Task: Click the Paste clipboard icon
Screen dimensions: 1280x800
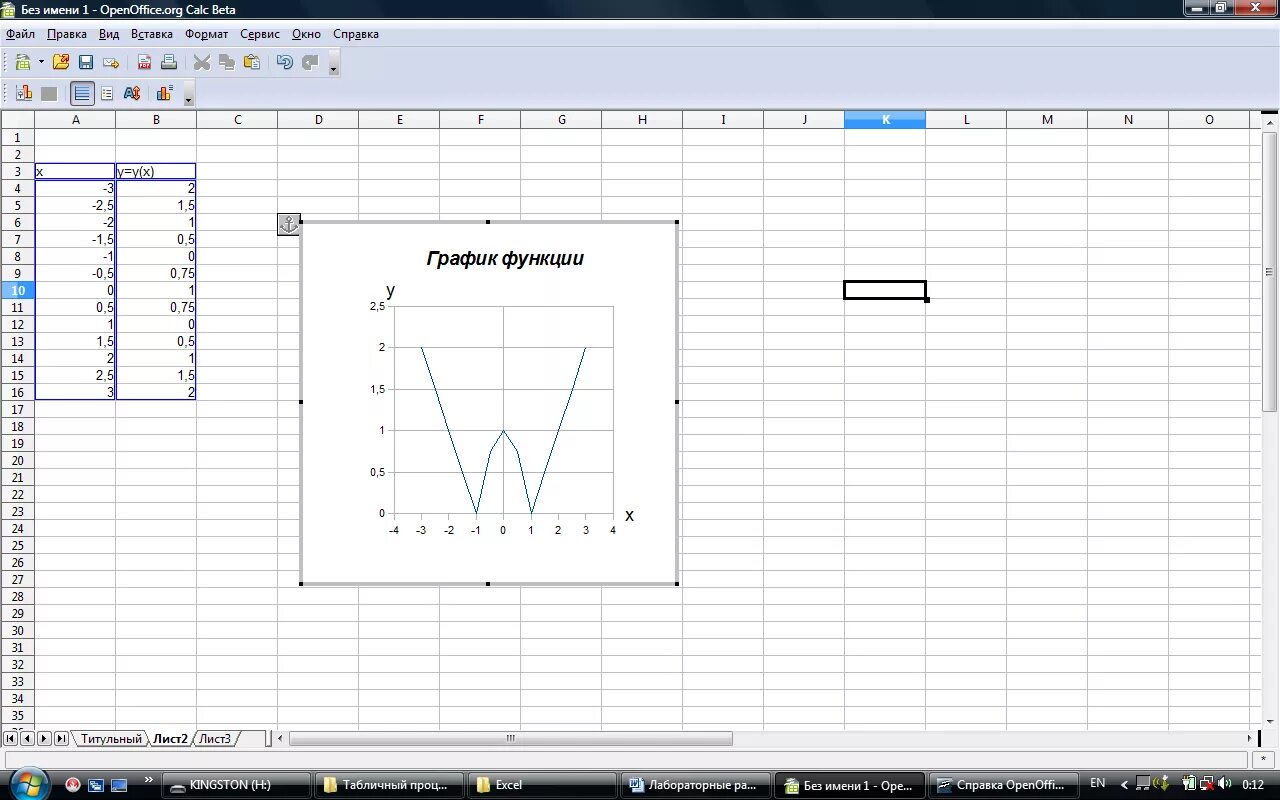Action: pos(252,62)
